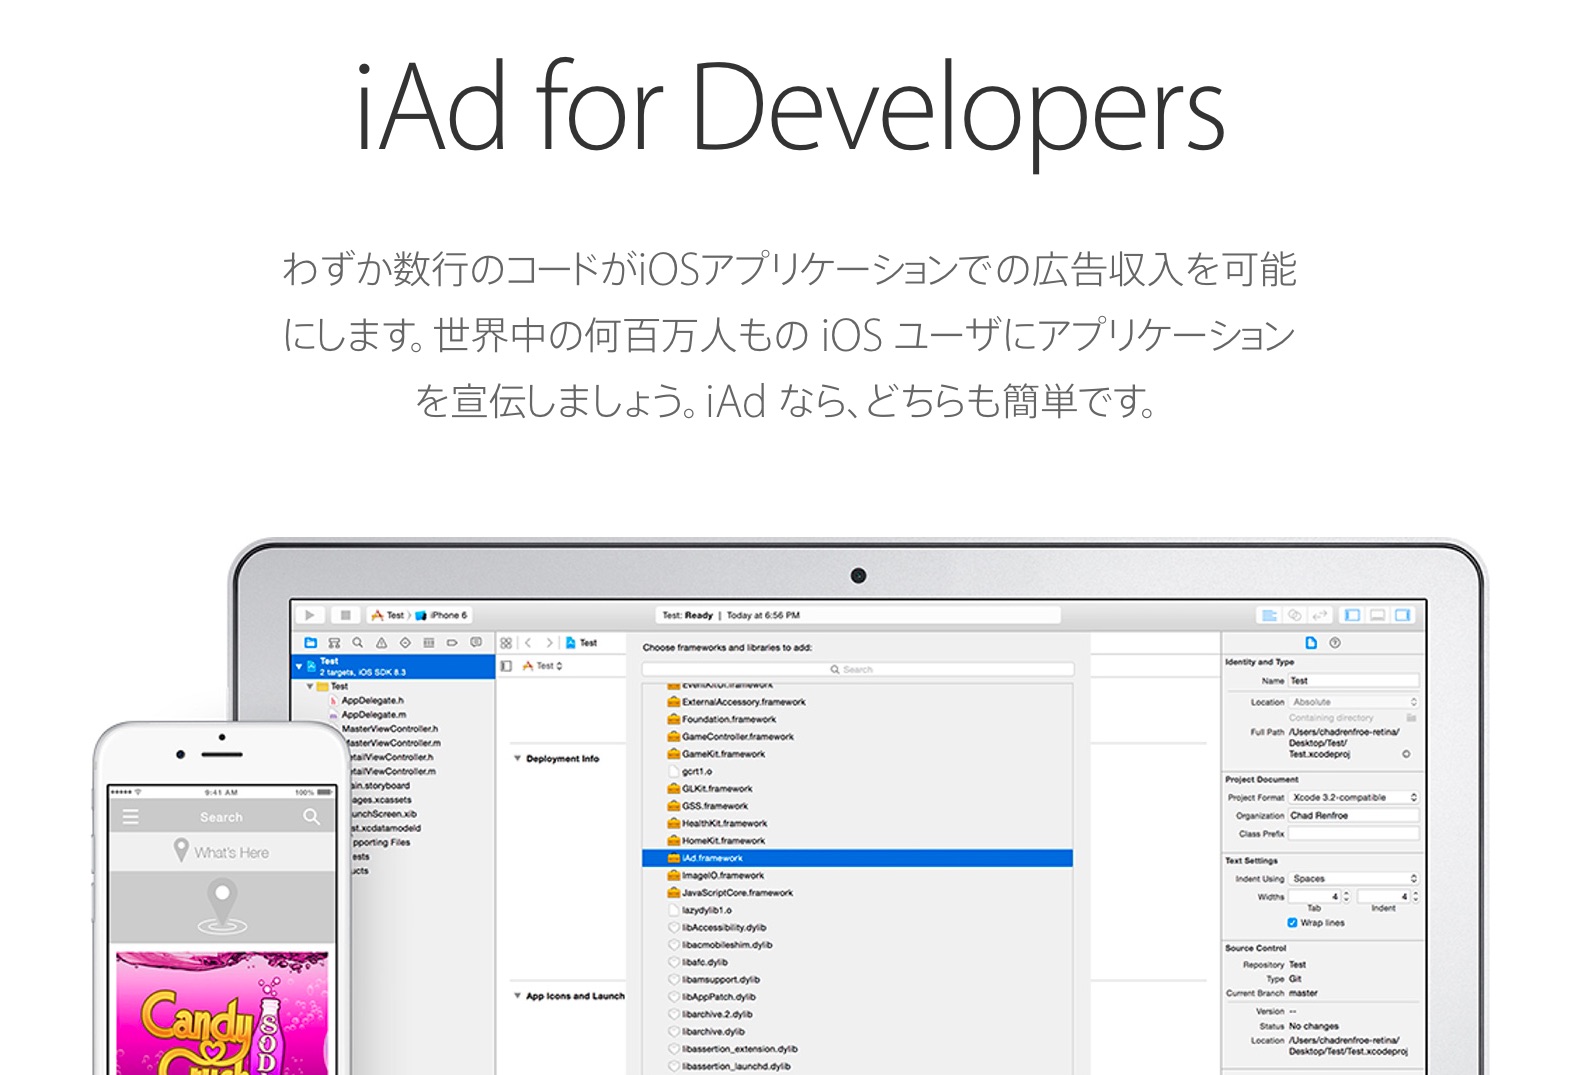Open the Location dropdown showing Absolute

[x=1353, y=702]
